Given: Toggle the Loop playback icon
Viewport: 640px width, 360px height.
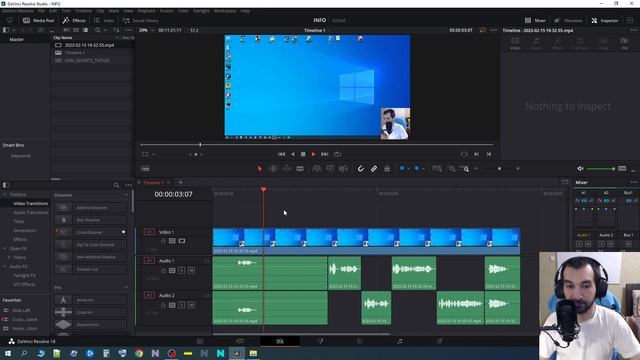Looking at the screenshot, I should 337,154.
